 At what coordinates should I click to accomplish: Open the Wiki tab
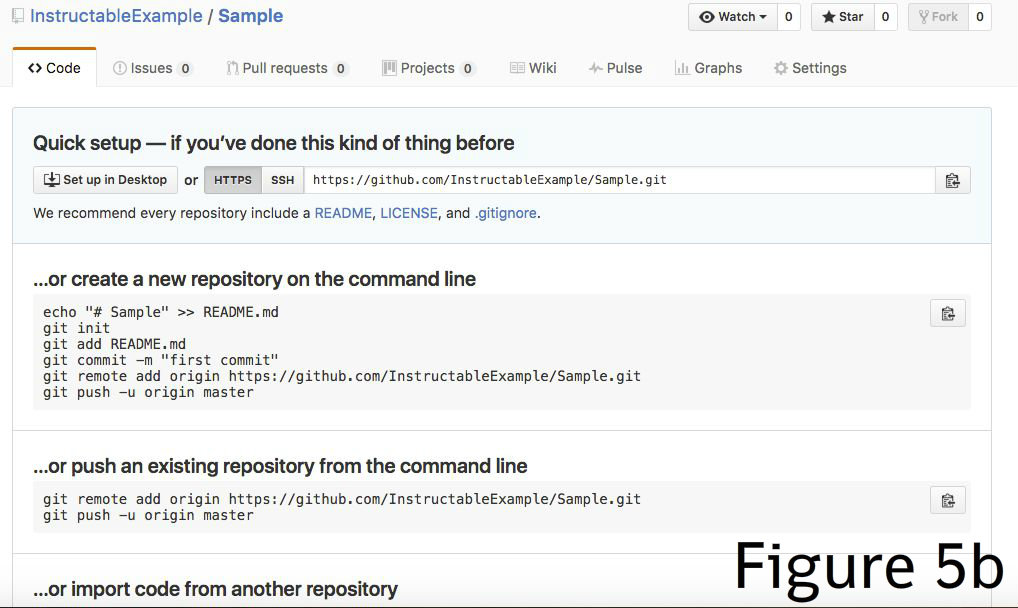click(533, 68)
